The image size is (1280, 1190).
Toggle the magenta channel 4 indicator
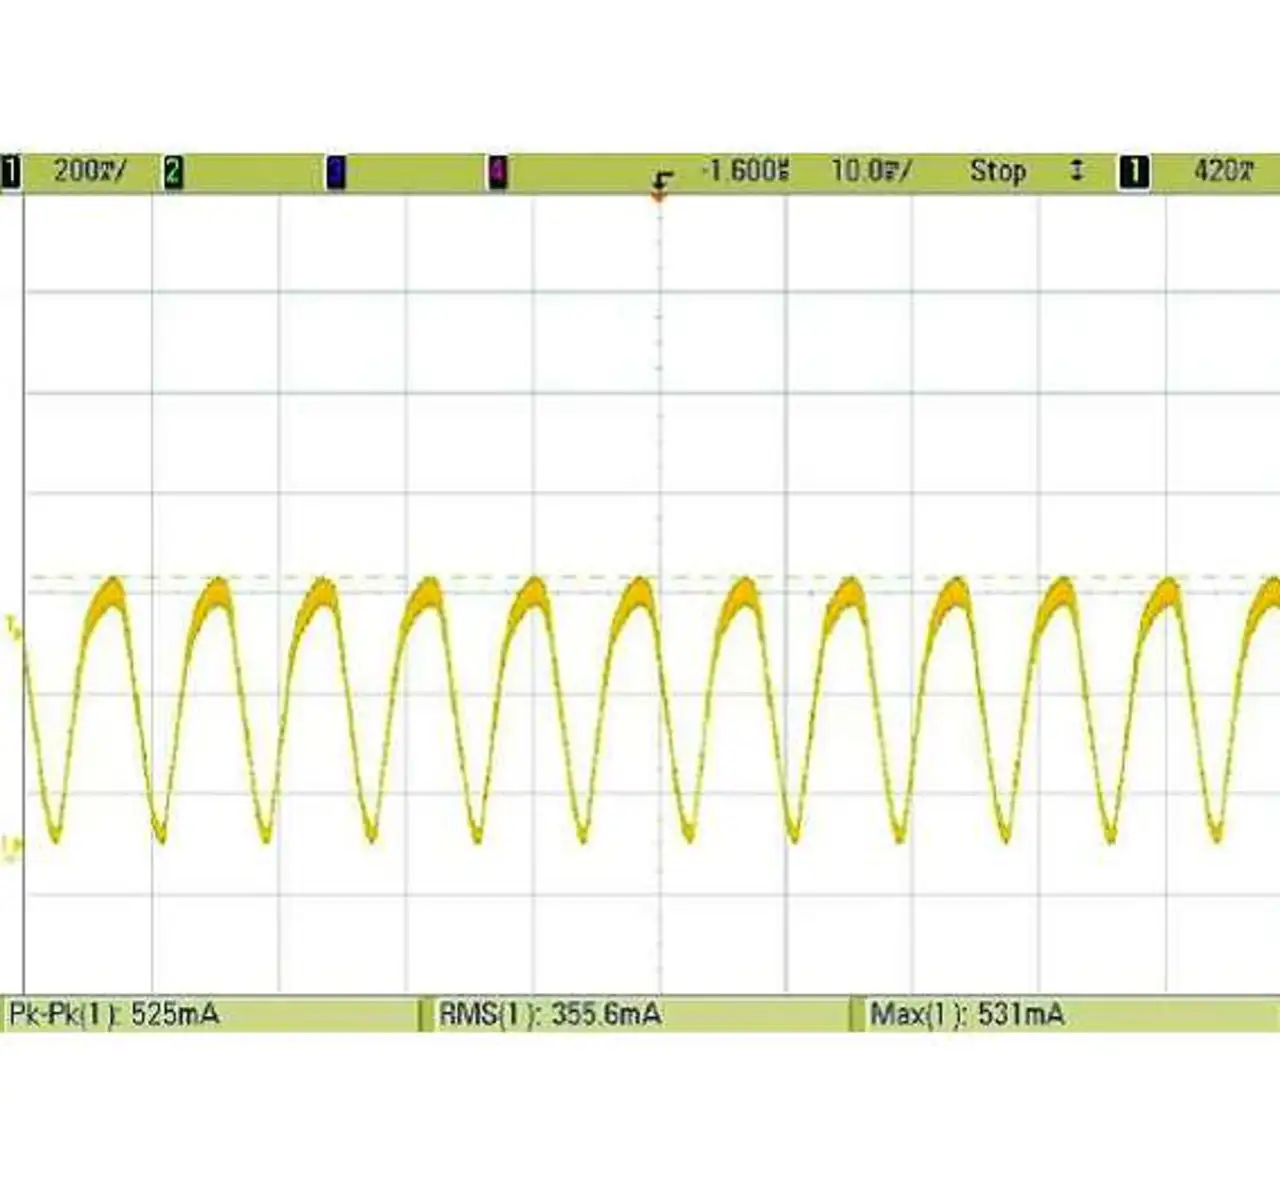(497, 172)
